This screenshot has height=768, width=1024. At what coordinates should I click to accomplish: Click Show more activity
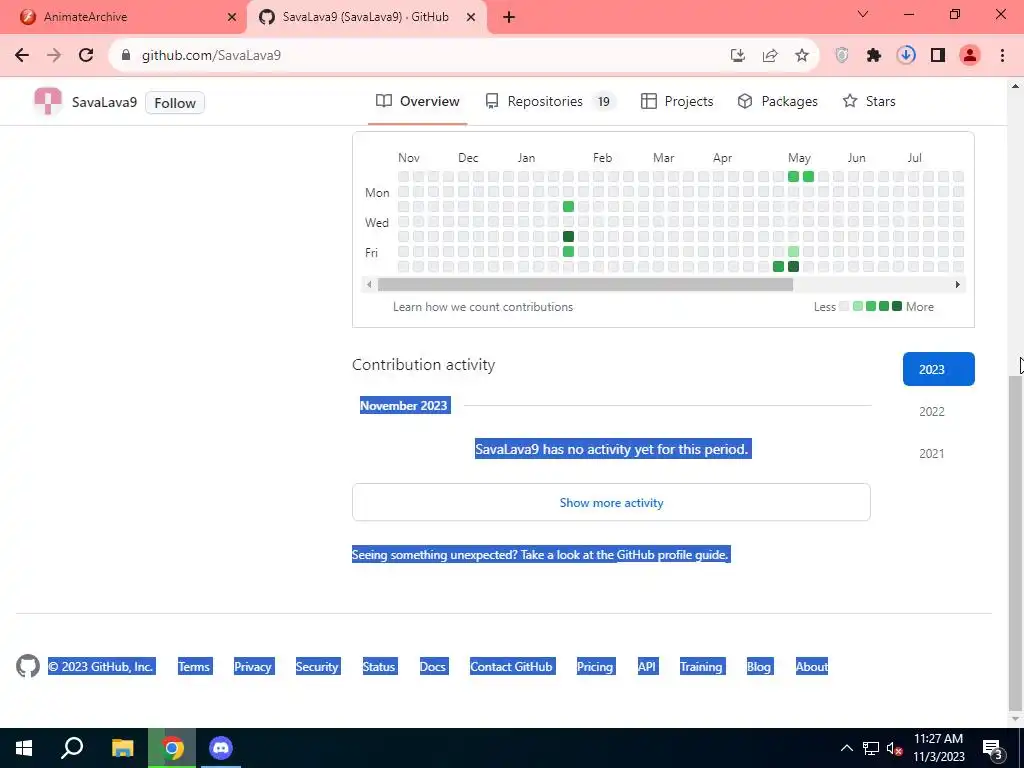click(x=611, y=502)
